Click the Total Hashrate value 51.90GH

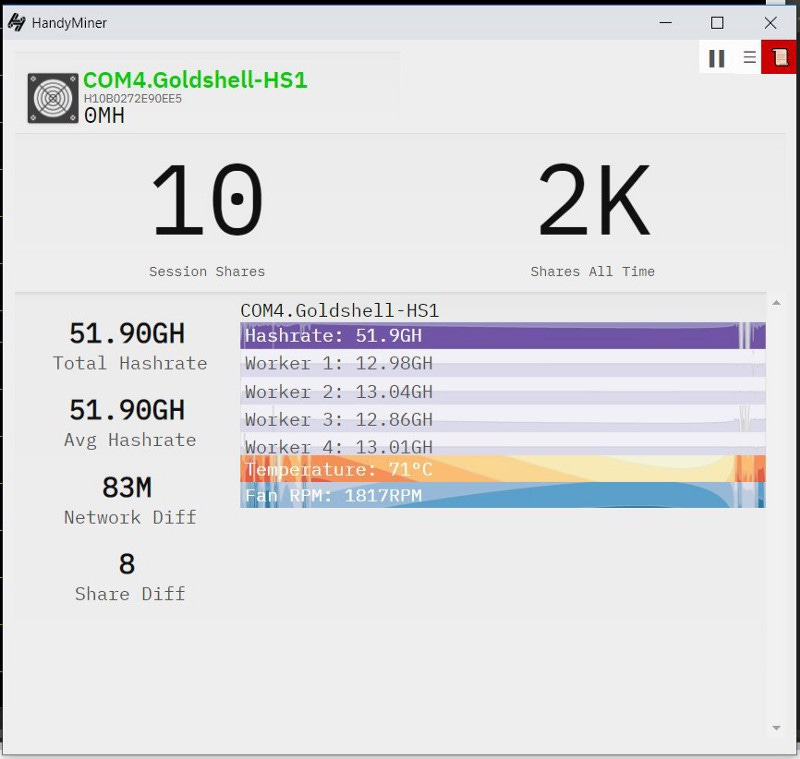pyautogui.click(x=127, y=334)
